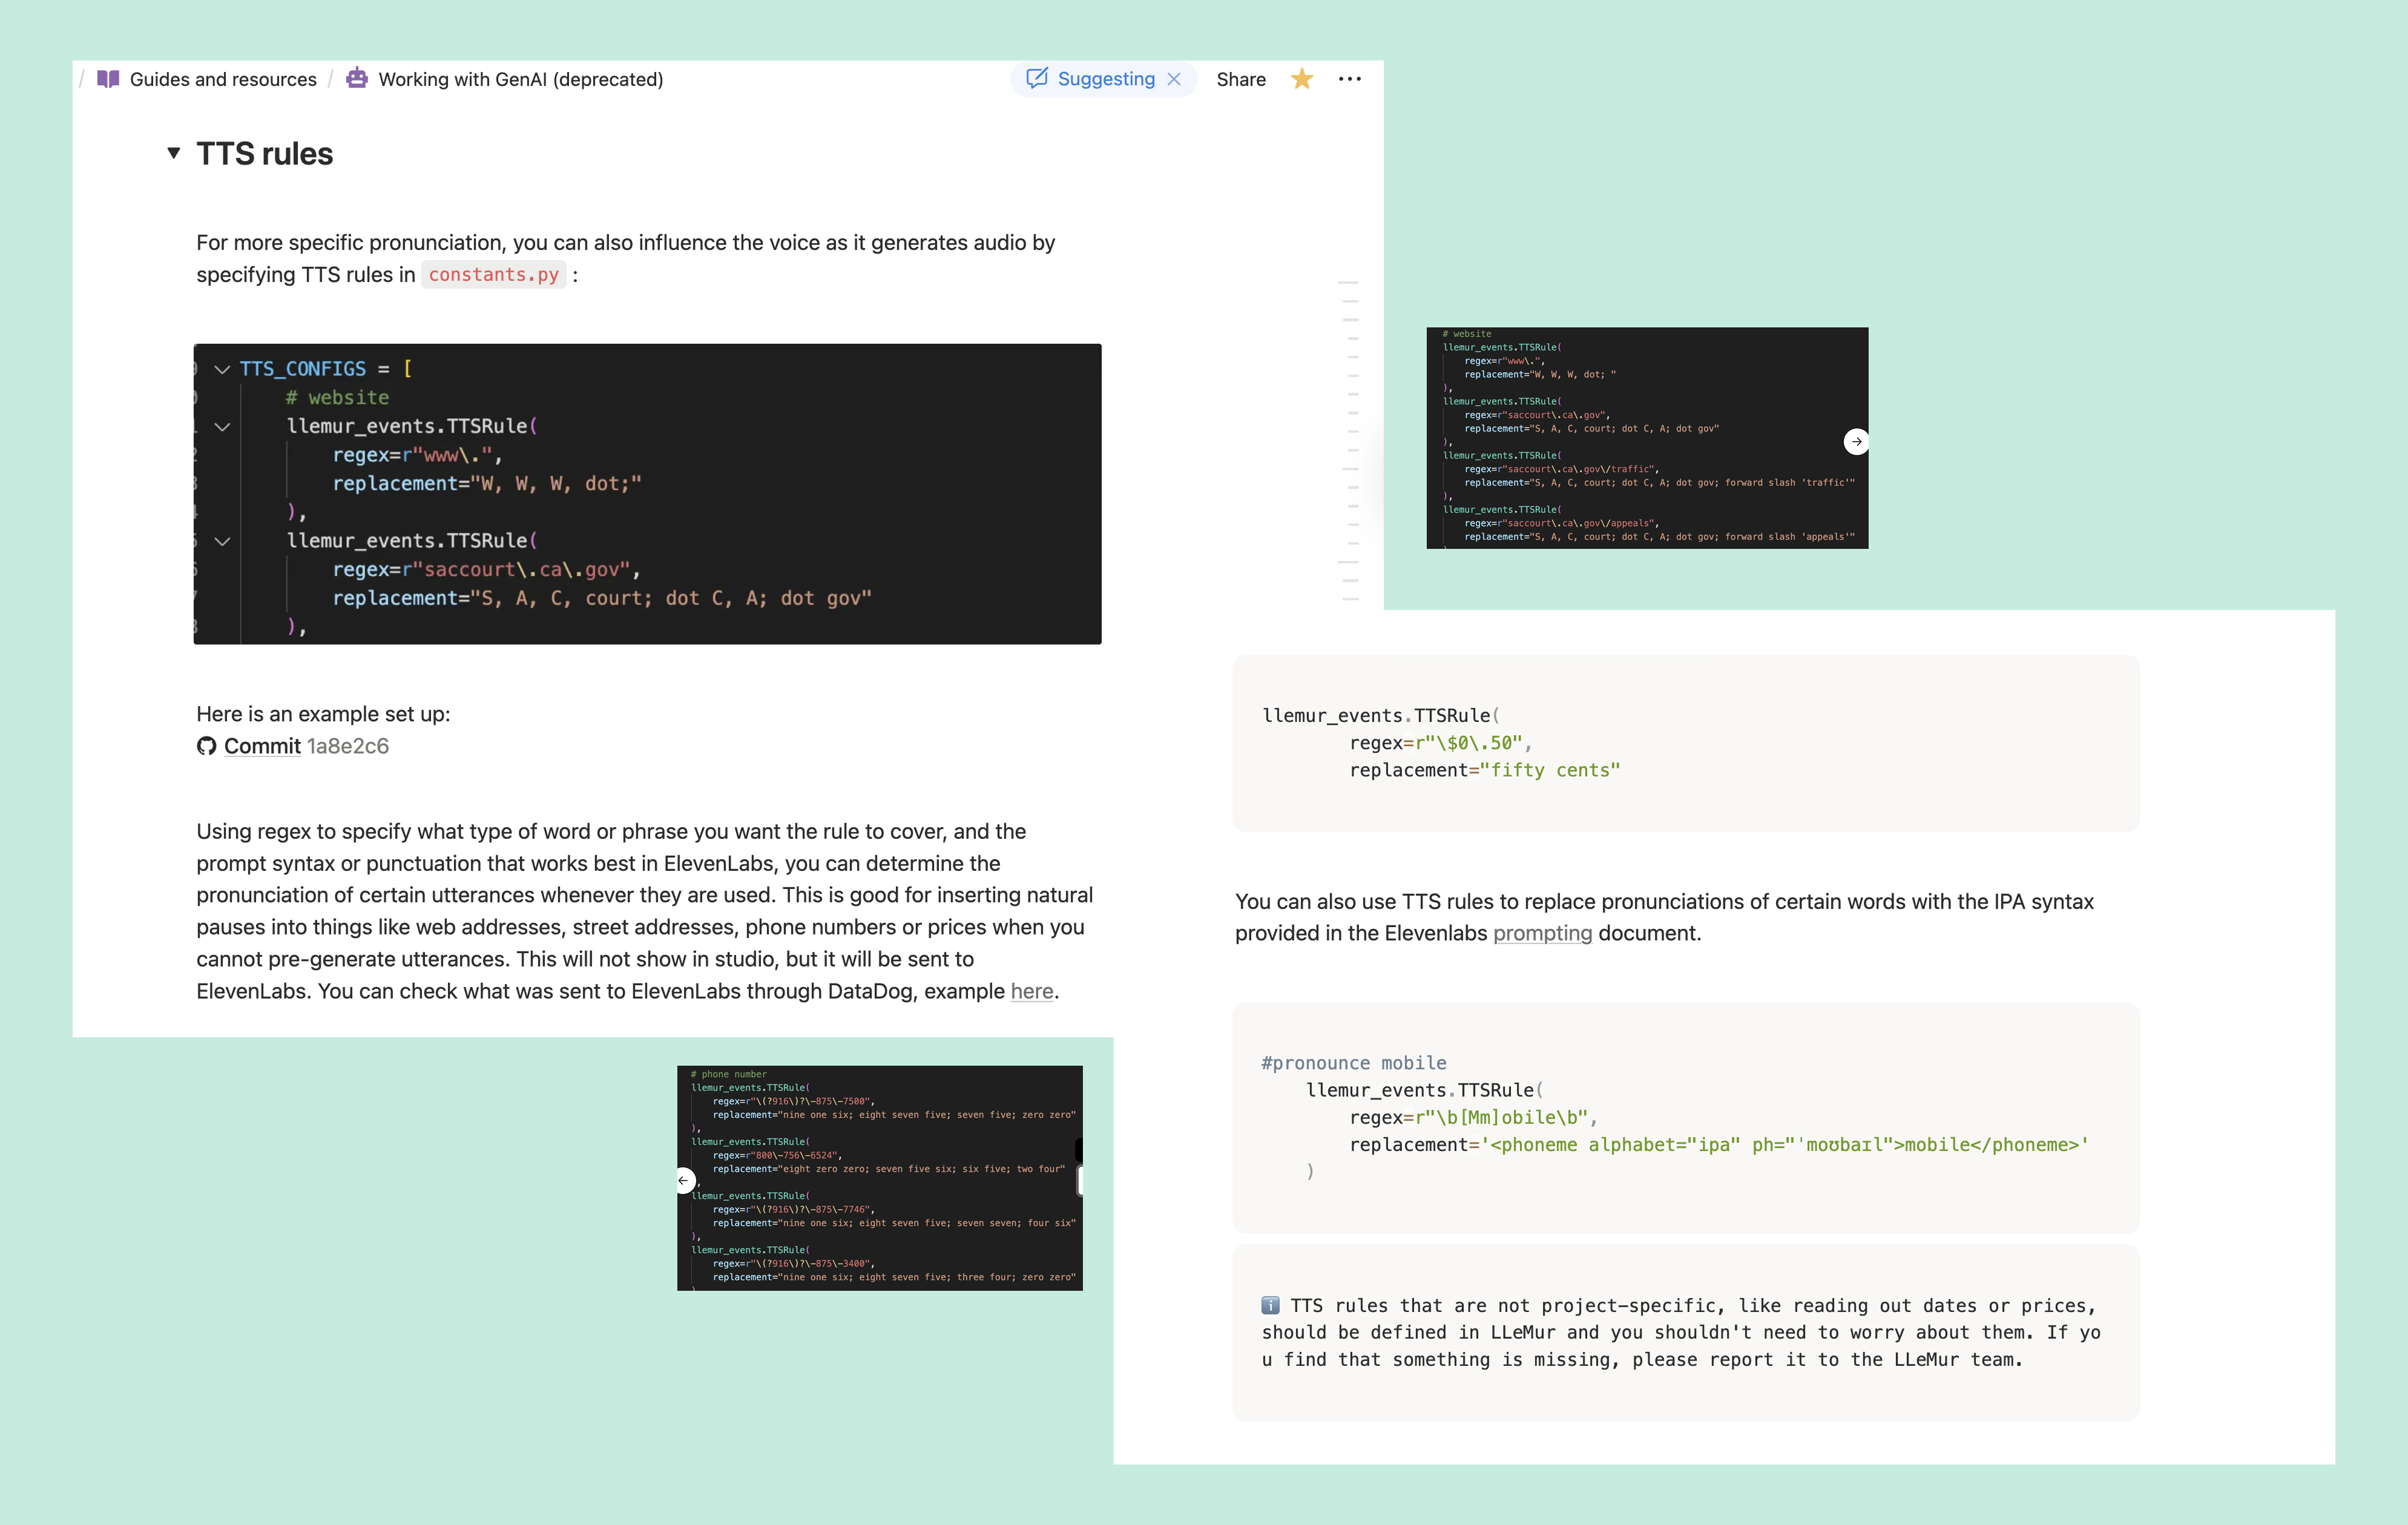
Task: Click the Suggesting mode pencil icon
Action: click(1037, 78)
